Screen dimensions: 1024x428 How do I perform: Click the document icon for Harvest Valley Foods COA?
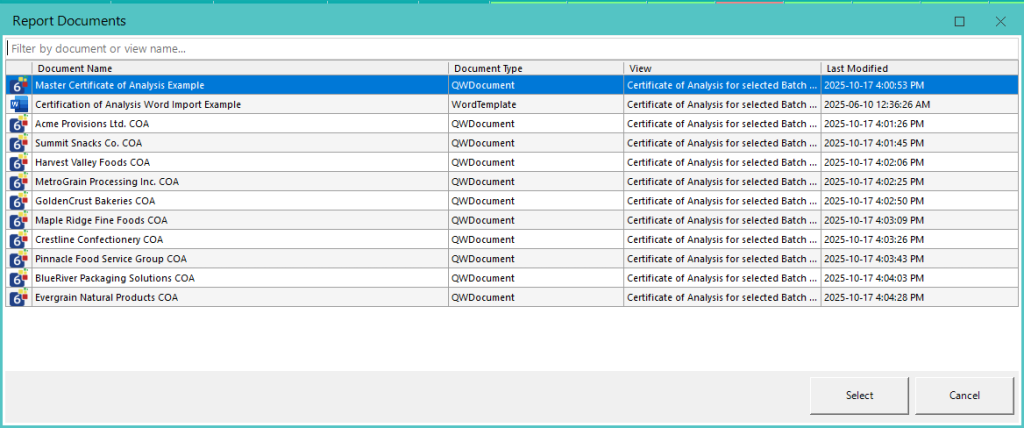tap(18, 163)
